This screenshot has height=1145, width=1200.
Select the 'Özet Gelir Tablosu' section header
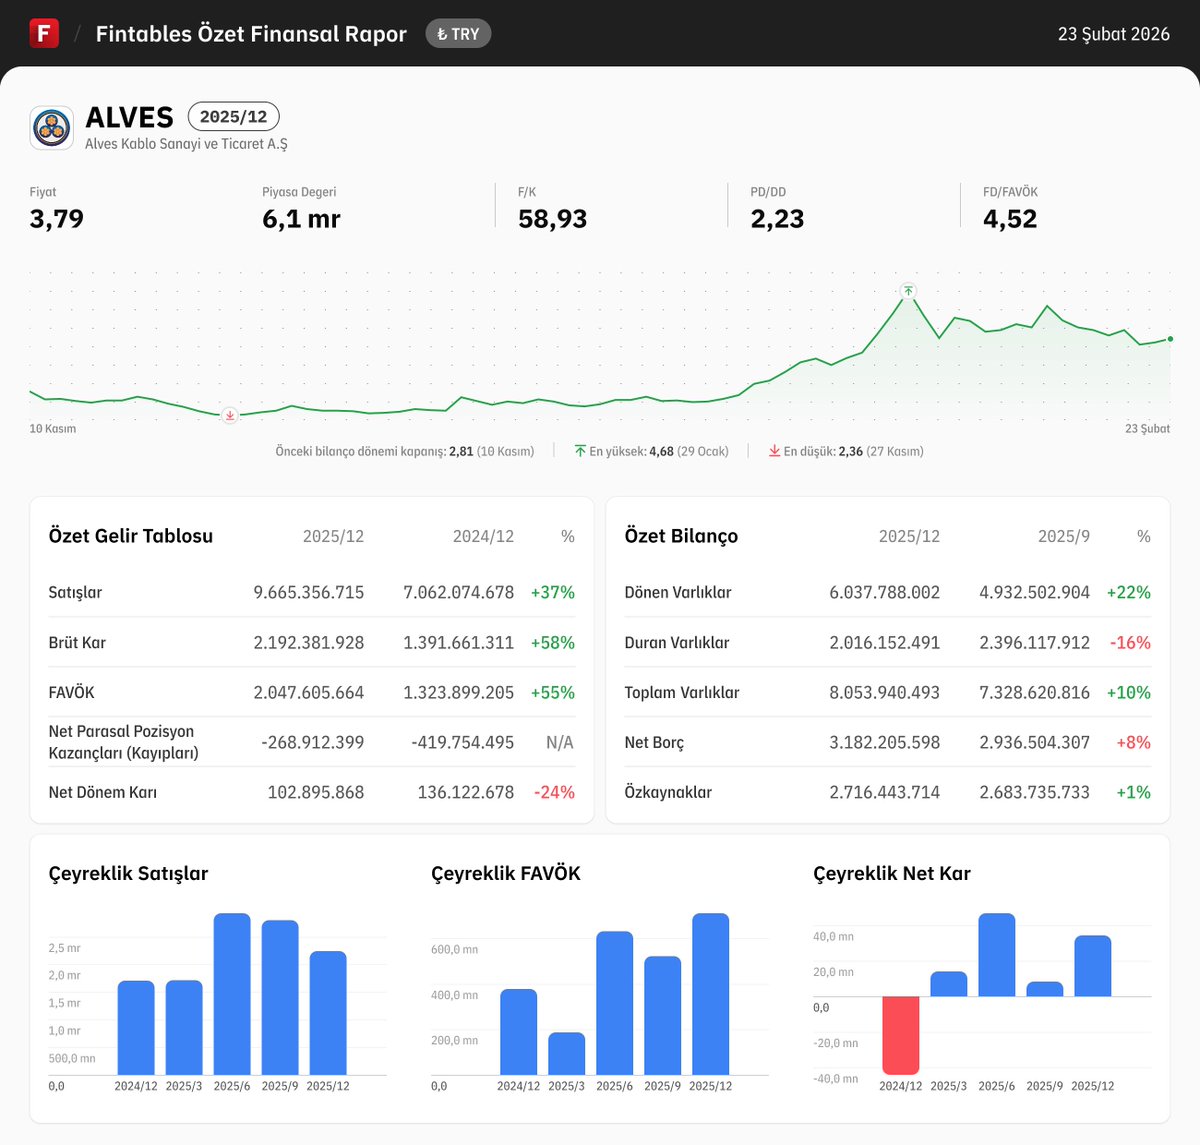pos(131,536)
